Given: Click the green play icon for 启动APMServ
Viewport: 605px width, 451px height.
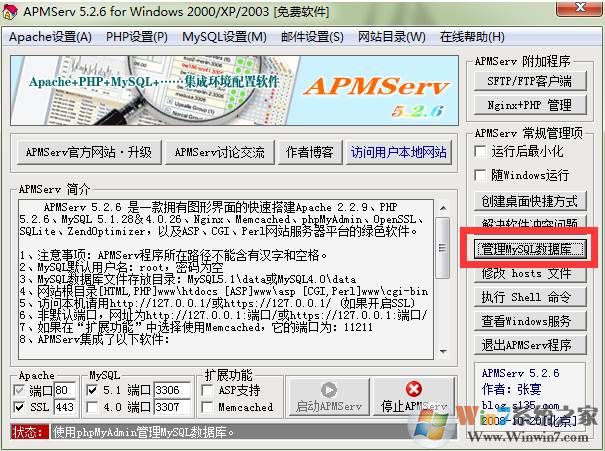Looking at the screenshot, I should click(x=328, y=389).
